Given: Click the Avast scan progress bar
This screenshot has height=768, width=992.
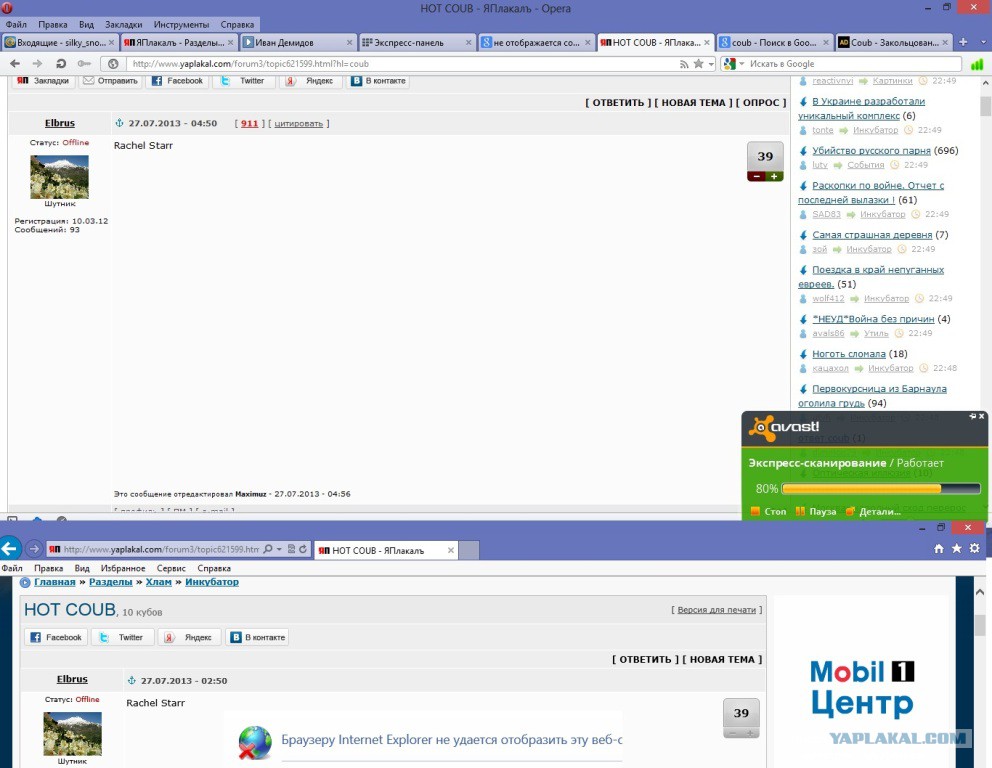Looking at the screenshot, I should tap(881, 488).
